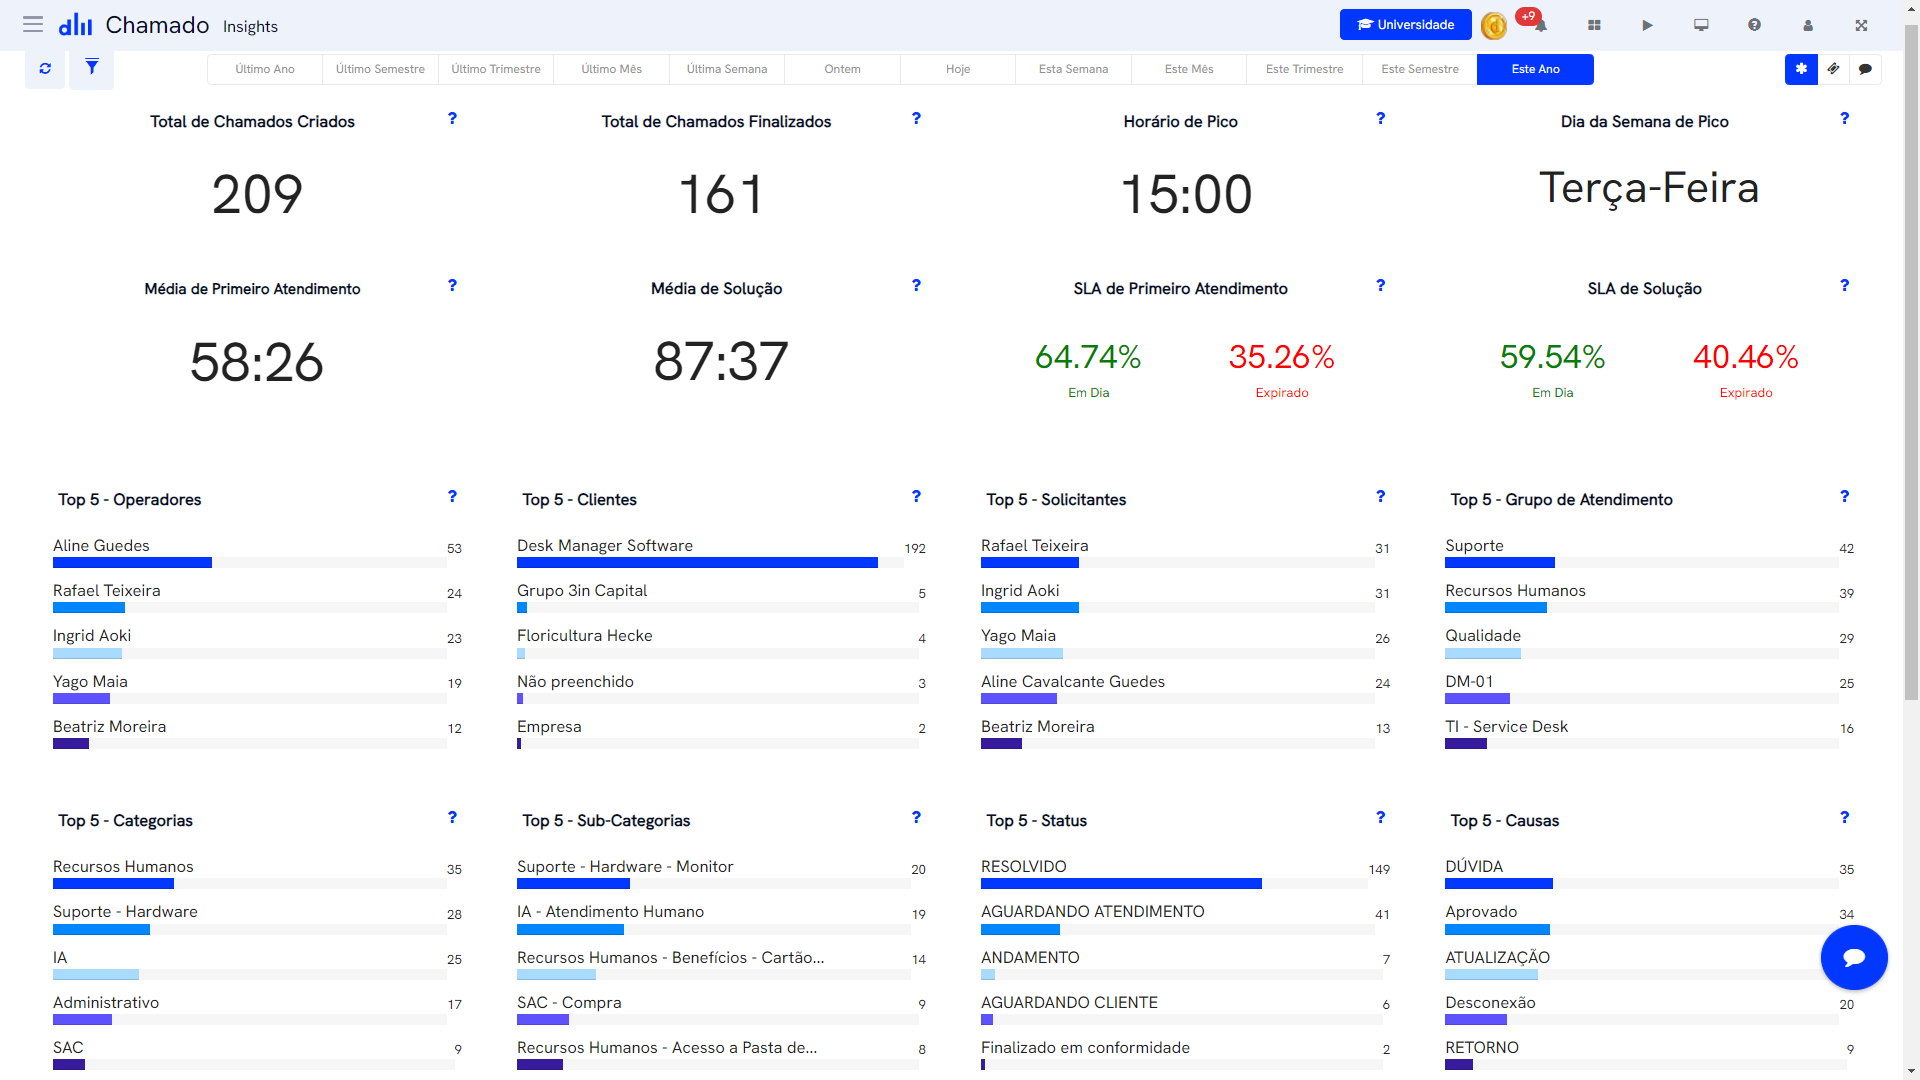Click the Insights header label
Screen dimensions: 1920x1080
250,26
